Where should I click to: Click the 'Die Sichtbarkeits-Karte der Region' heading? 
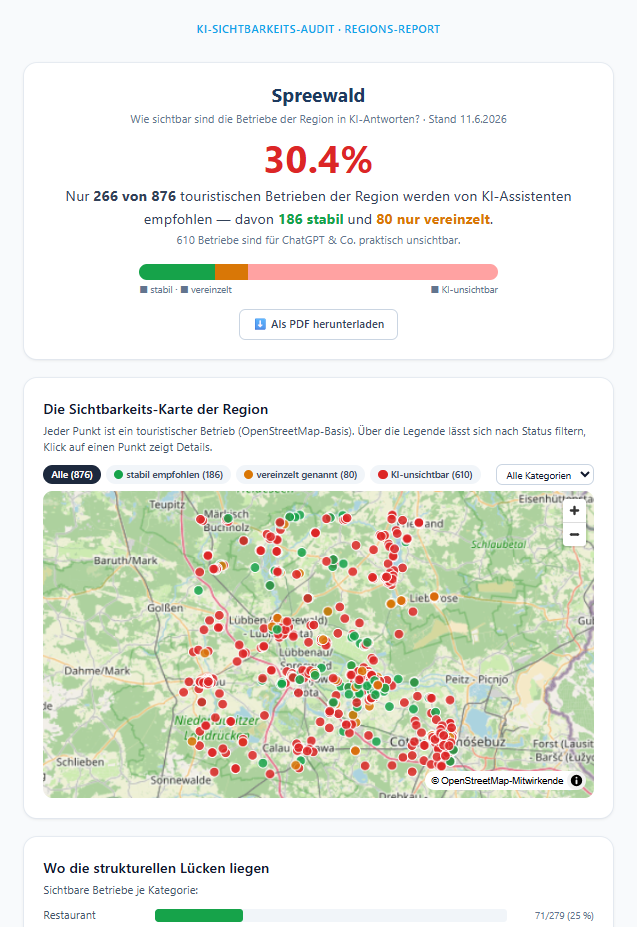156,409
